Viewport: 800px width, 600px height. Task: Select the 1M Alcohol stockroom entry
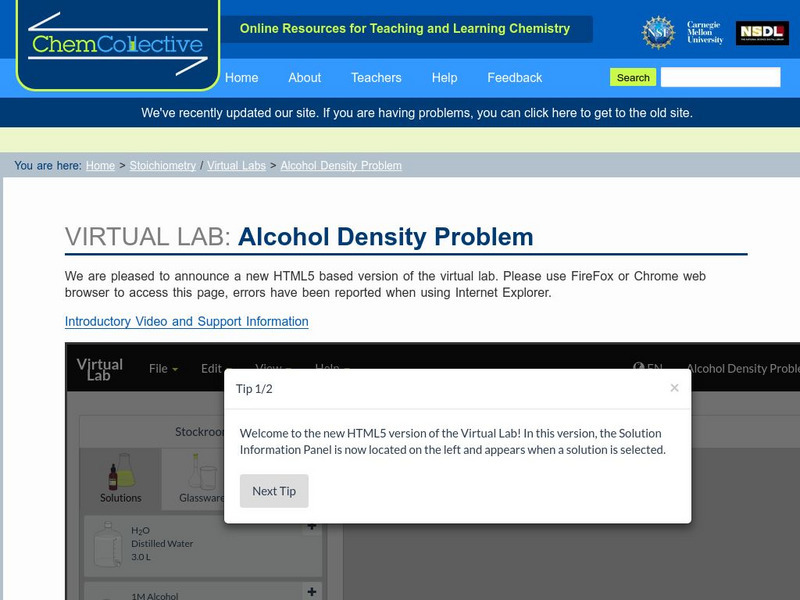203,592
